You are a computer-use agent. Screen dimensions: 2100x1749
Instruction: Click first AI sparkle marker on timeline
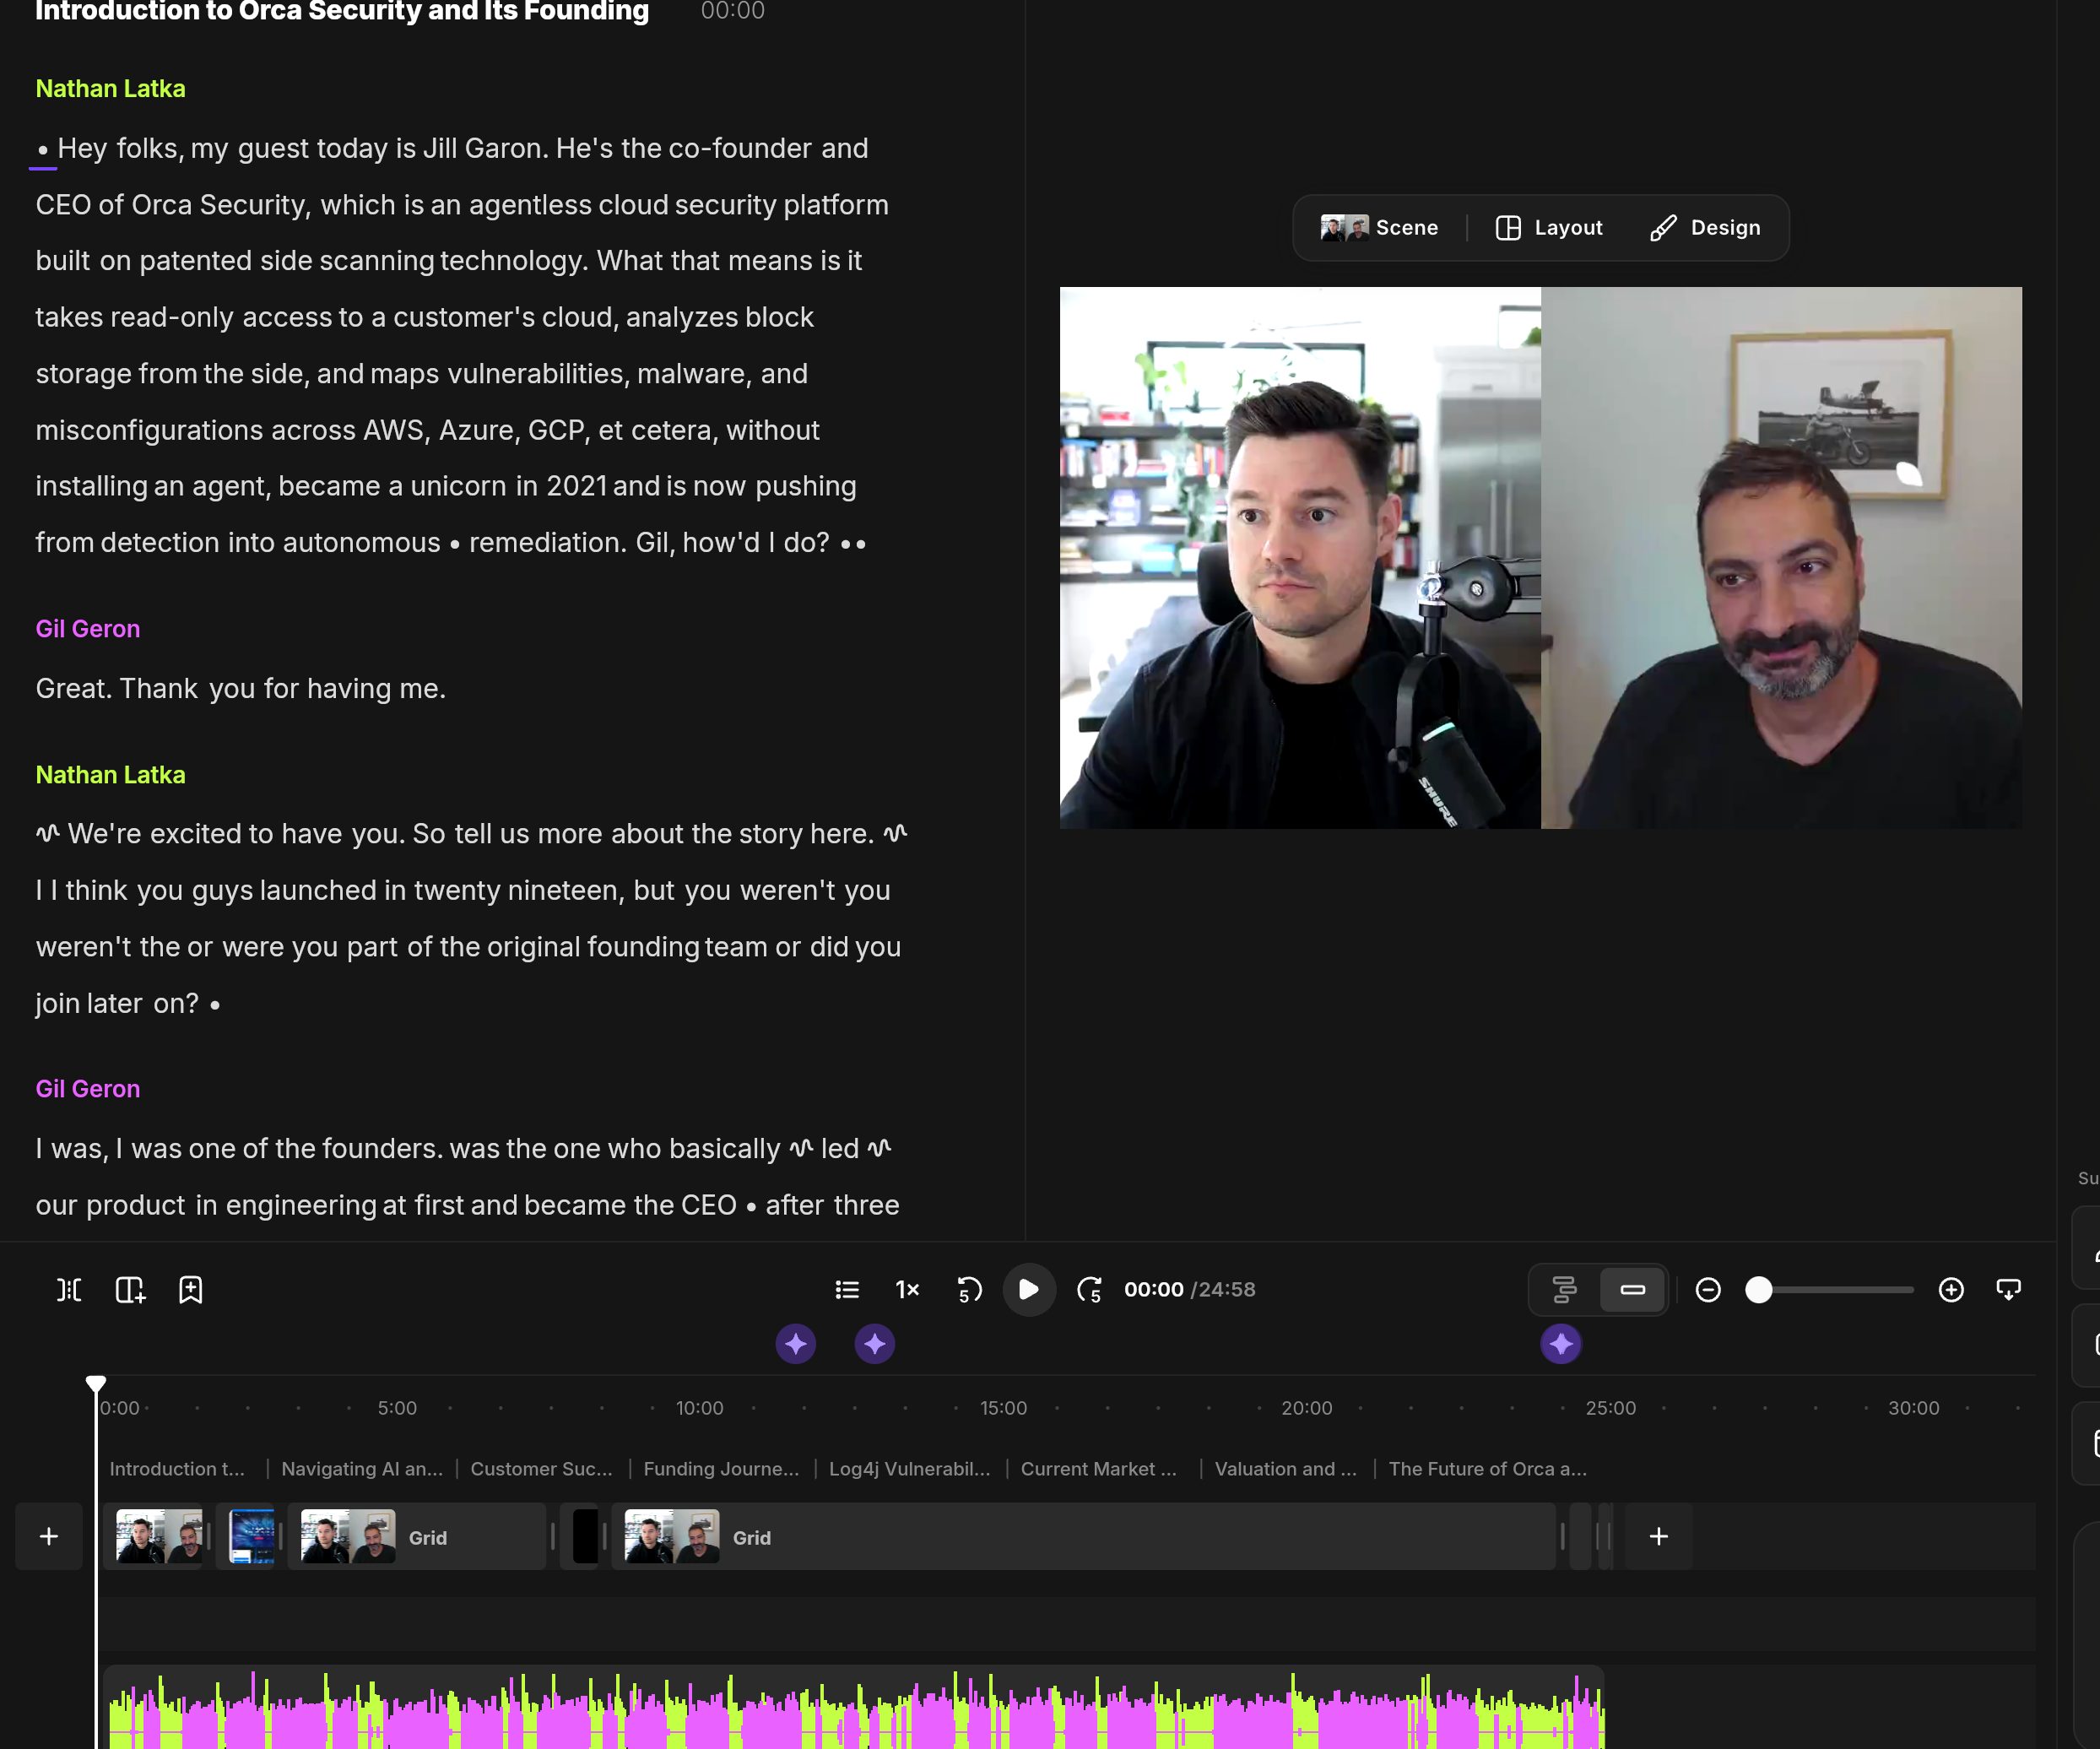tap(796, 1344)
